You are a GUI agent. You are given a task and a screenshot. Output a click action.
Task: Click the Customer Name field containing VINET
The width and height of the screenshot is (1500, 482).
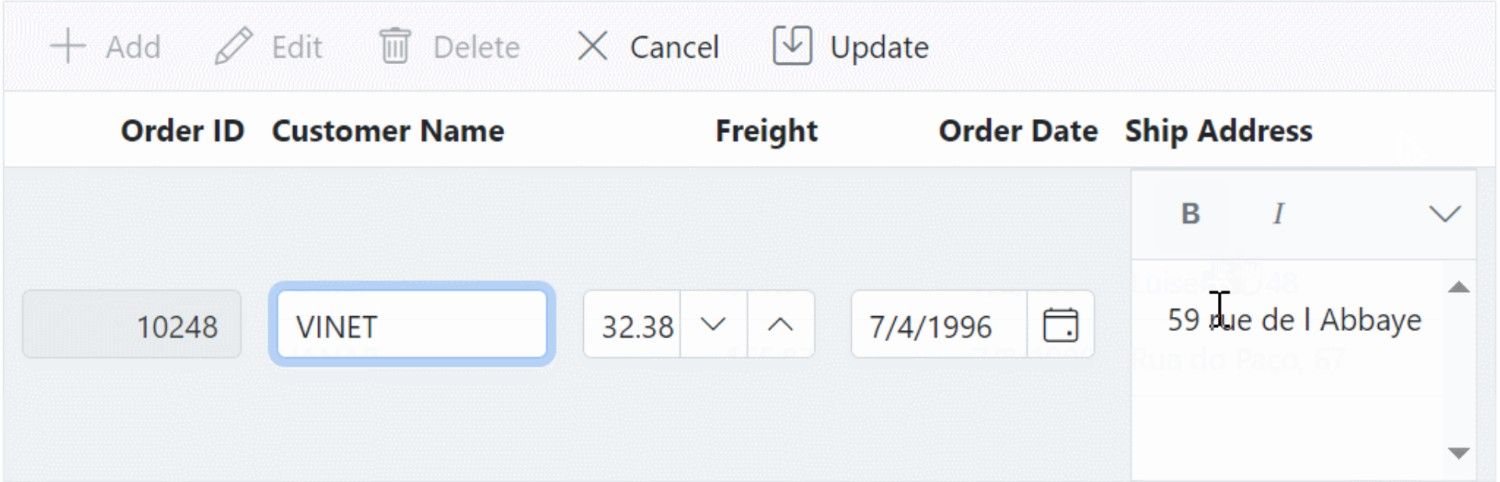point(412,324)
